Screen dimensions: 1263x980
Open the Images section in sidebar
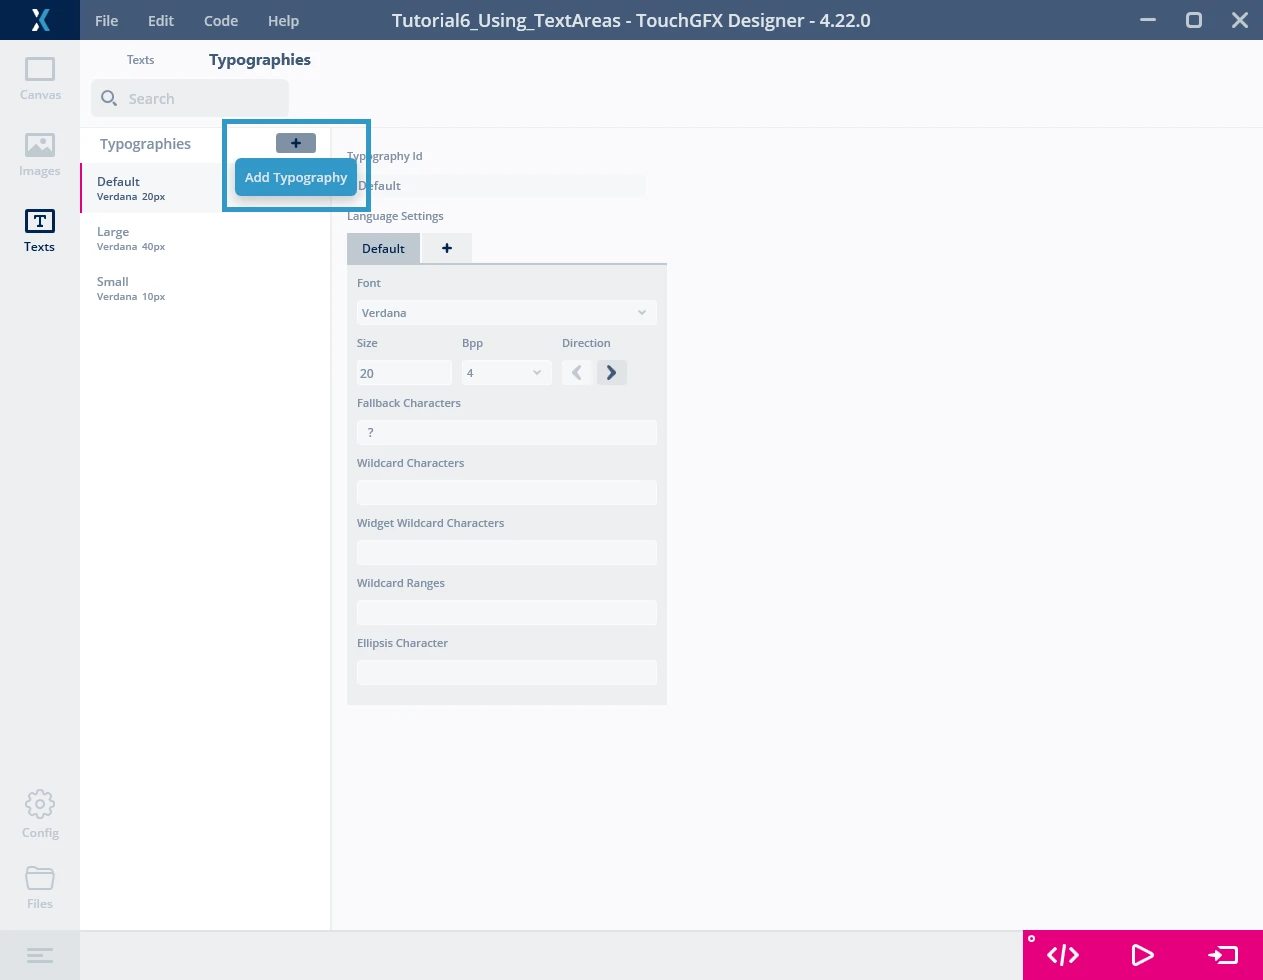[x=40, y=154]
